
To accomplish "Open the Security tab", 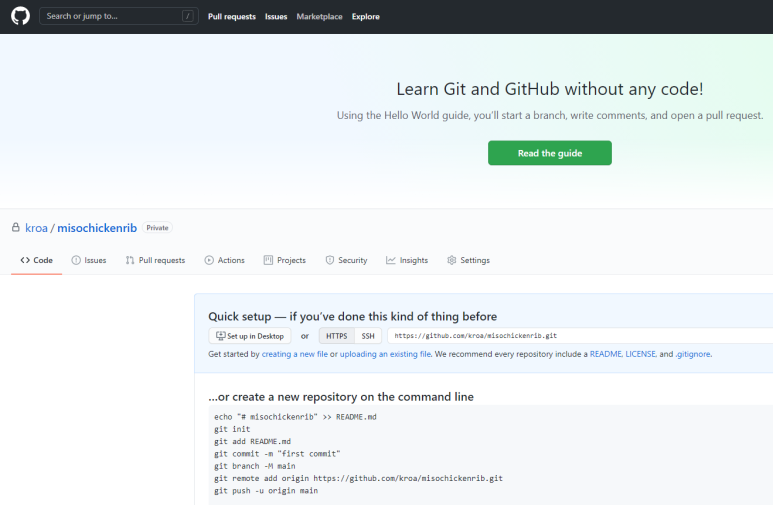I will coord(346,260).
